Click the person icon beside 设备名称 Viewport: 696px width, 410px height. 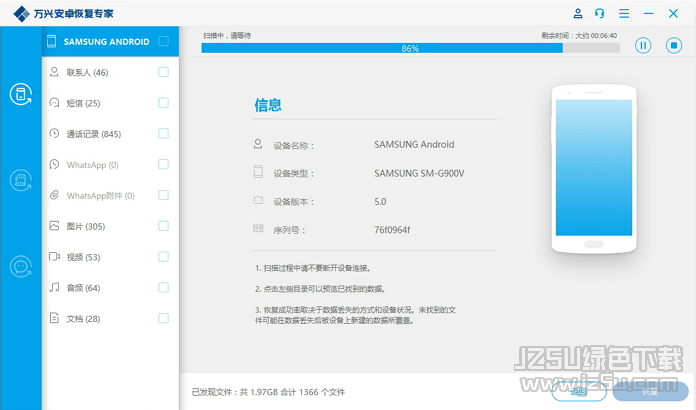(258, 144)
